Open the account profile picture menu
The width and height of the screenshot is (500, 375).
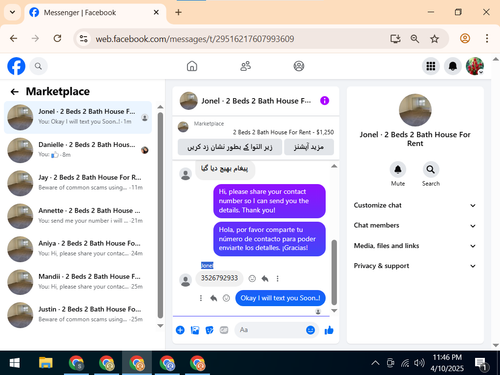click(x=475, y=66)
